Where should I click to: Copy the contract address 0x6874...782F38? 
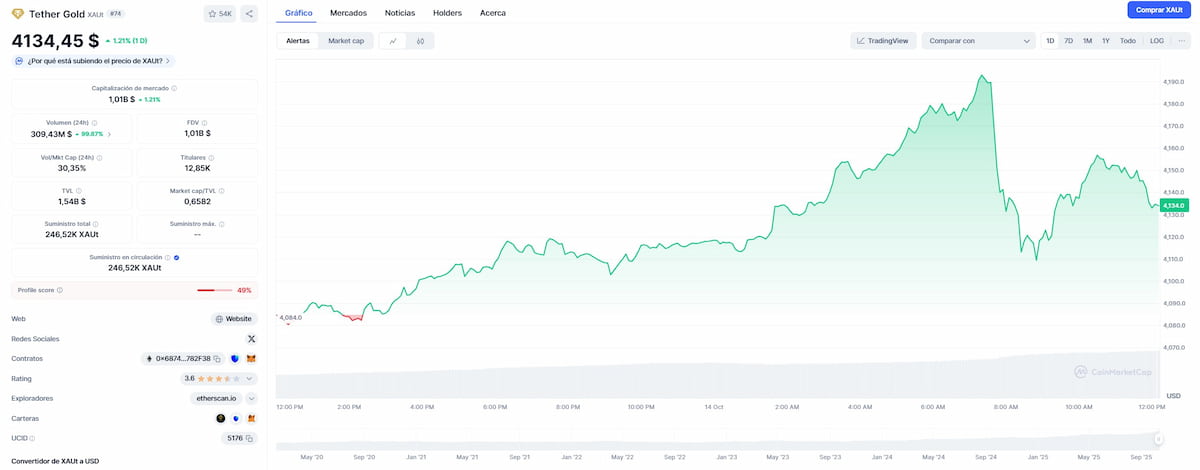coord(218,358)
